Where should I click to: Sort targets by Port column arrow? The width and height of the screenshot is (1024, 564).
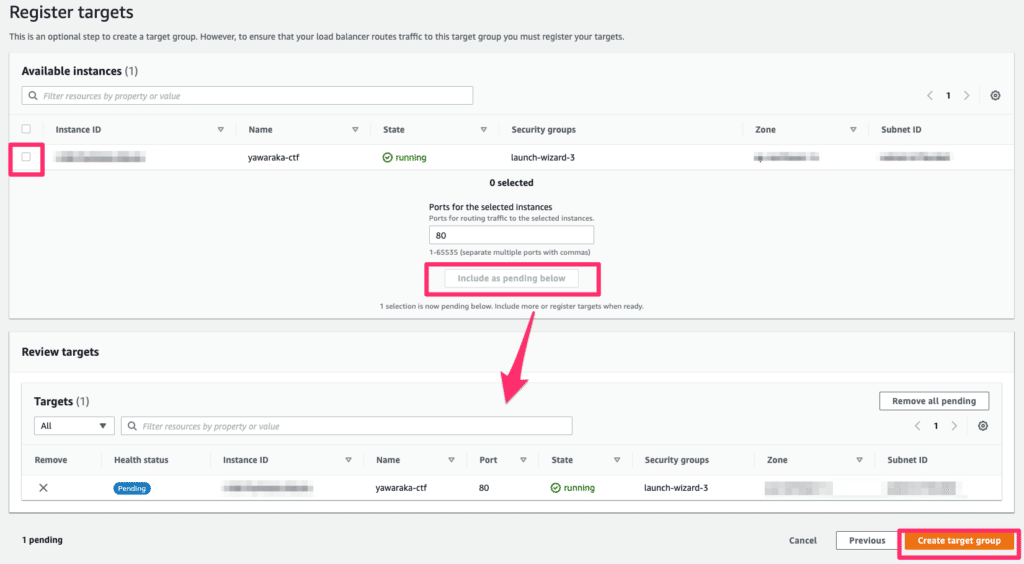point(523,460)
